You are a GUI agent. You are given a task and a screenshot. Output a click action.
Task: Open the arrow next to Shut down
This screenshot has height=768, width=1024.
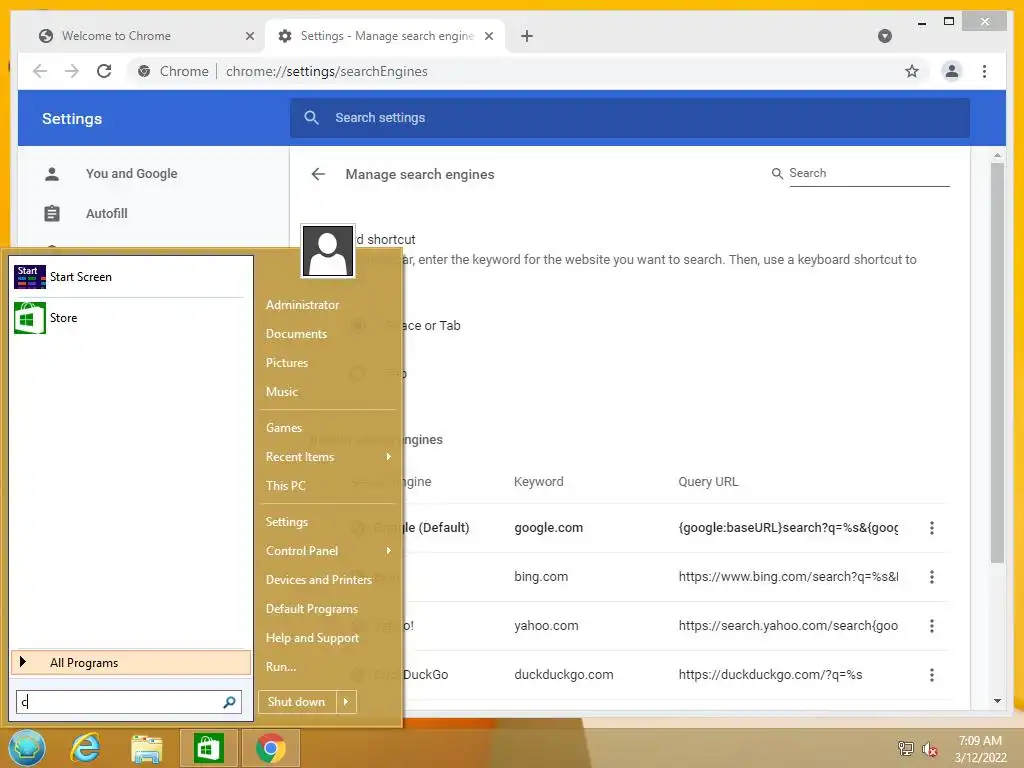[x=346, y=702]
